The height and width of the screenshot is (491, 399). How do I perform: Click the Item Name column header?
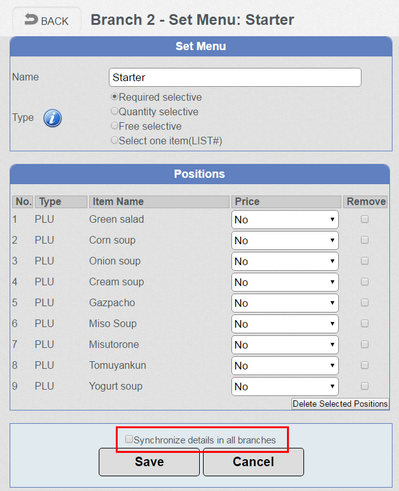tap(159, 202)
